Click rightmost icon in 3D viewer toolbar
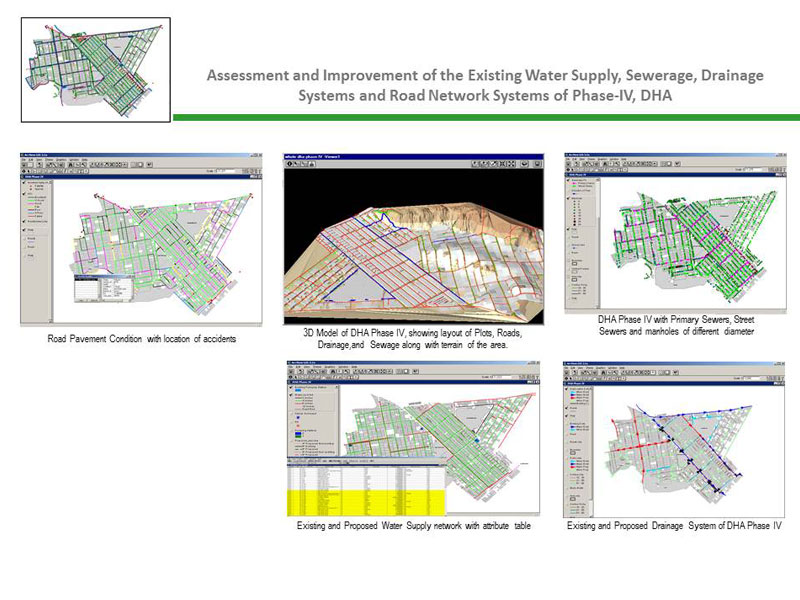 pyautogui.click(x=537, y=164)
